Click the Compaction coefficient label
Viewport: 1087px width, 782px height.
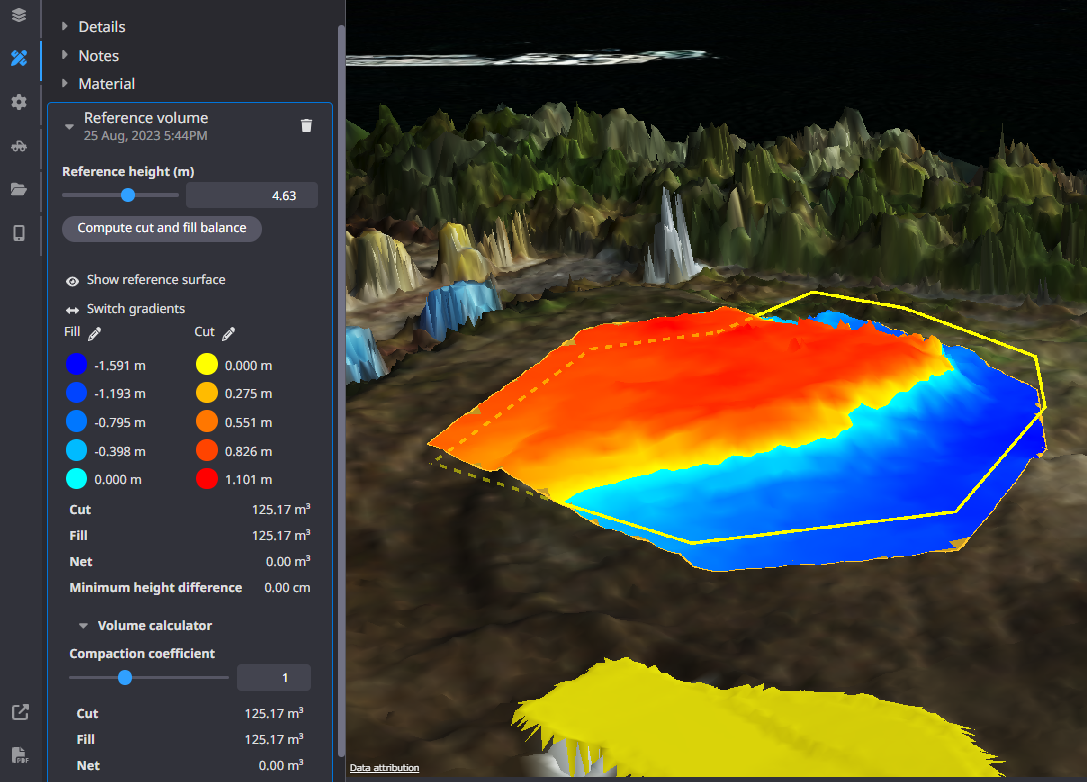tap(142, 654)
